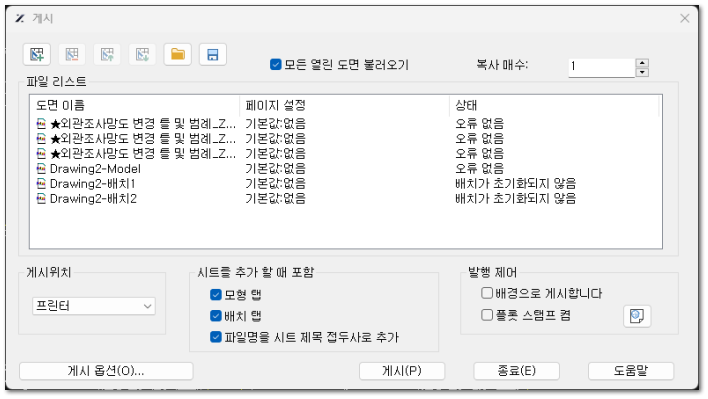Decrease 복사 매수 with down arrow
The height and width of the screenshot is (399, 708).
click(x=642, y=72)
